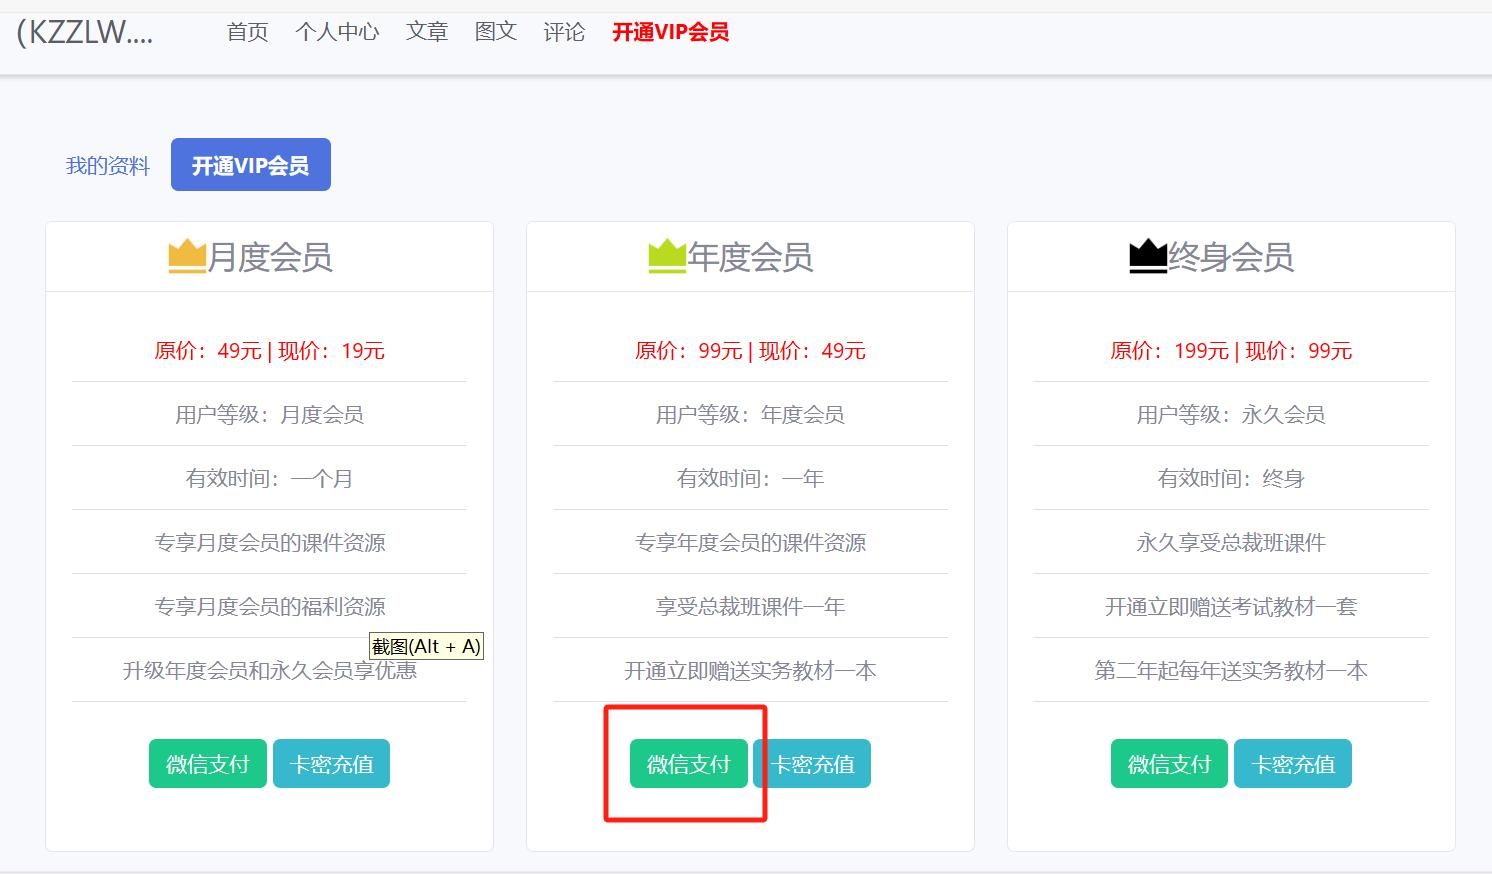Pay for 月度会员 with 微信支付
The image size is (1492, 874).
click(x=208, y=764)
